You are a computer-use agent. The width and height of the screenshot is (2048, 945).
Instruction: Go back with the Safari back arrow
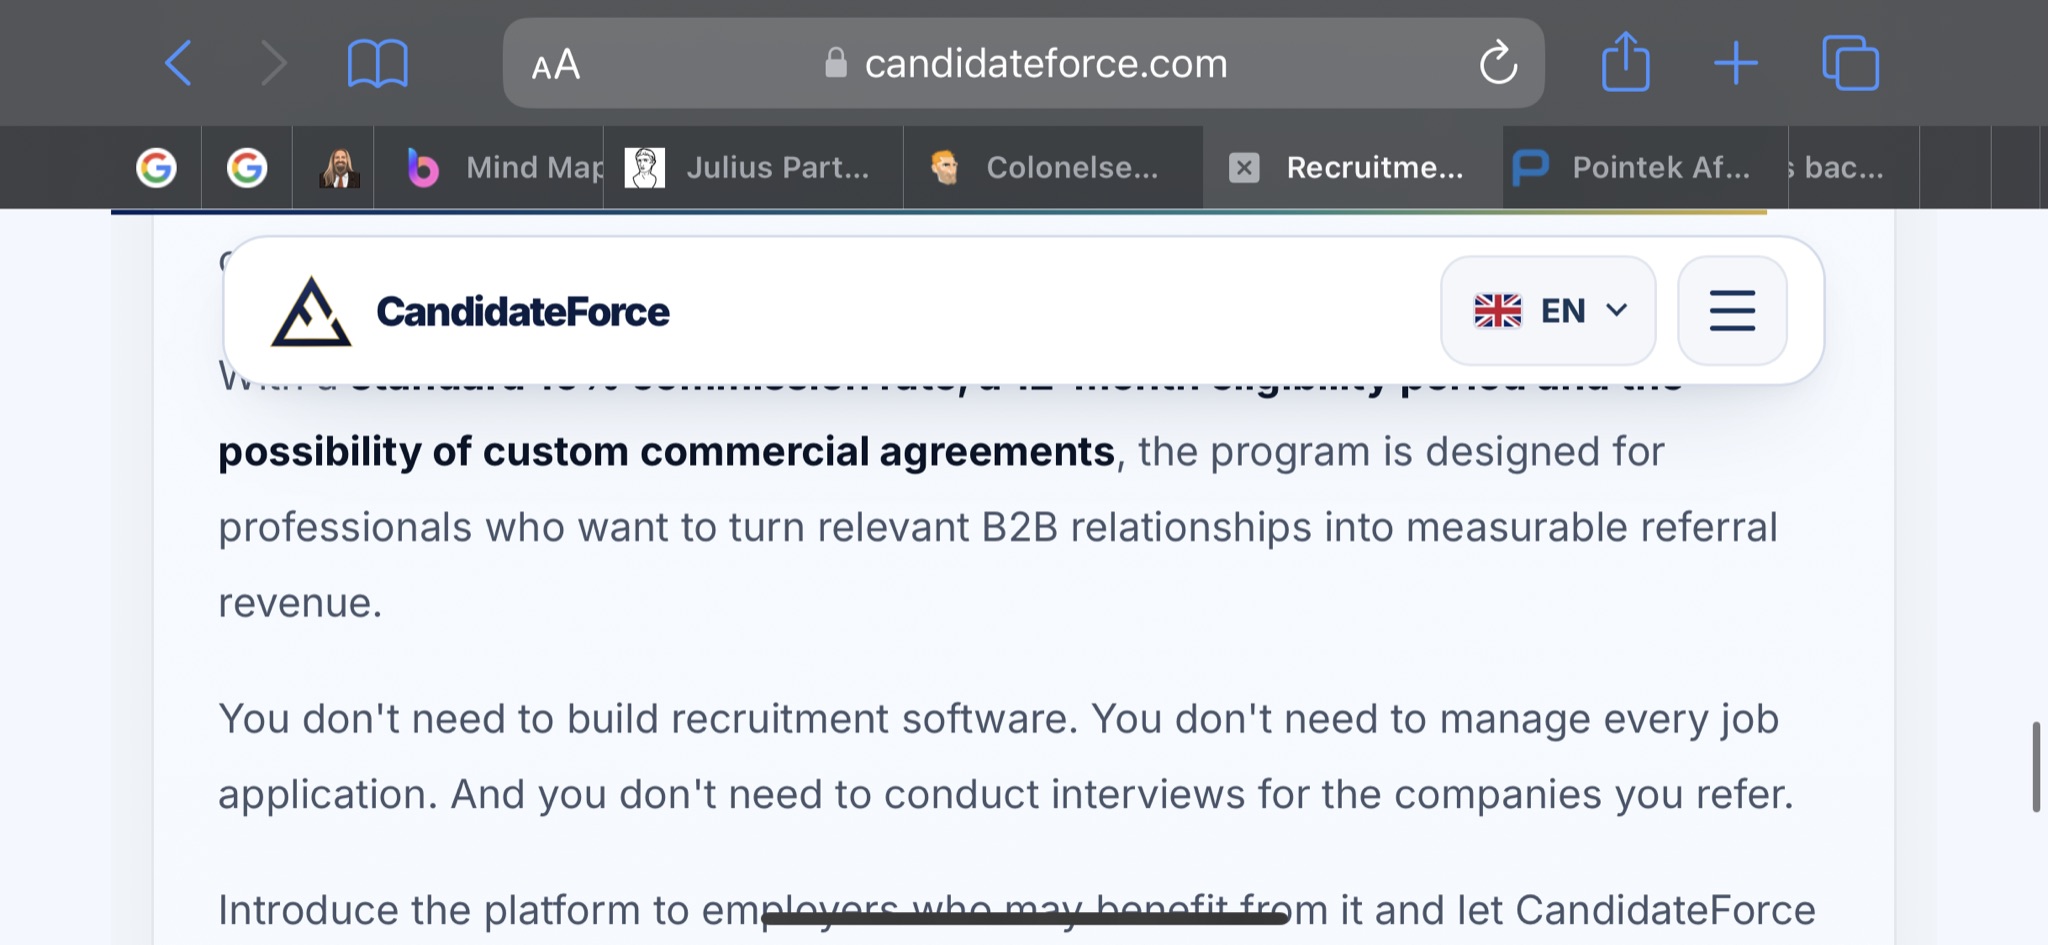[178, 64]
